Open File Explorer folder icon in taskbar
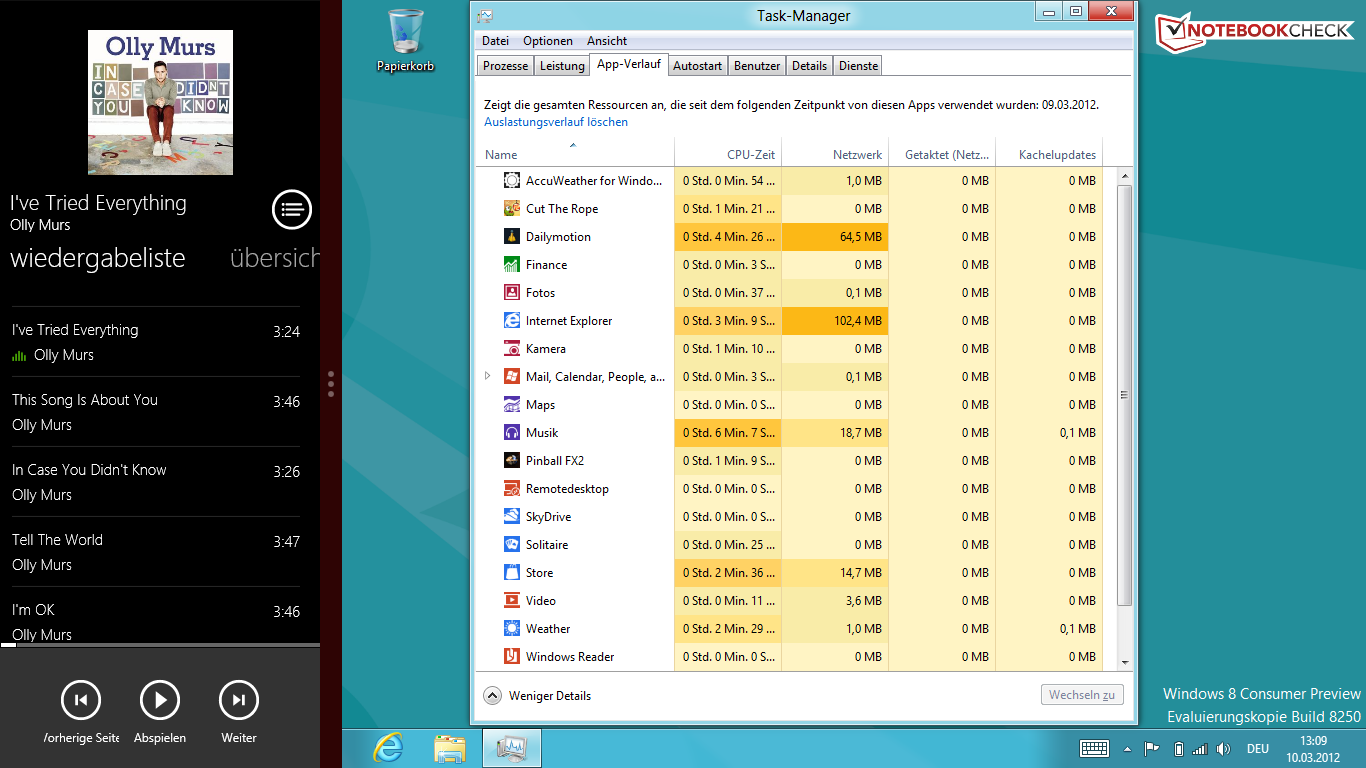 450,748
